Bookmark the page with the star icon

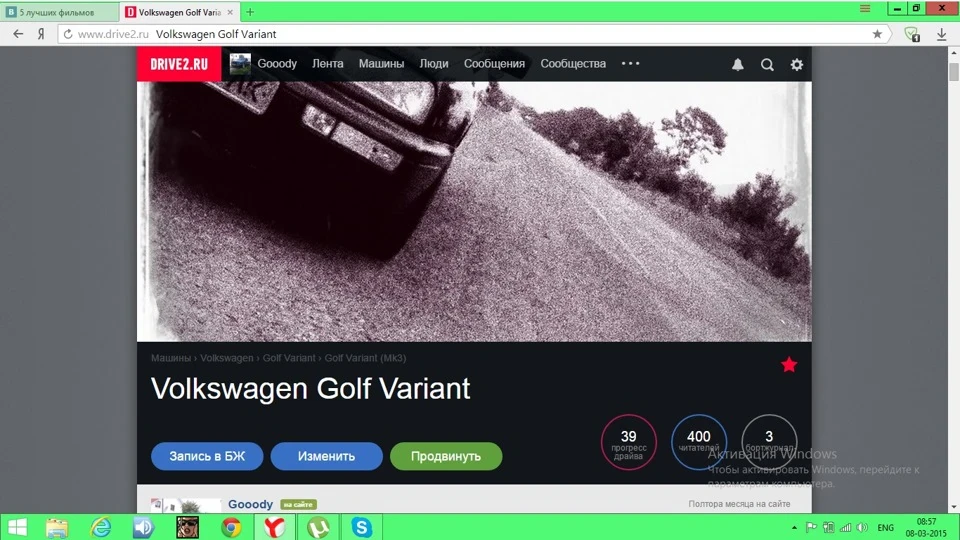point(877,34)
